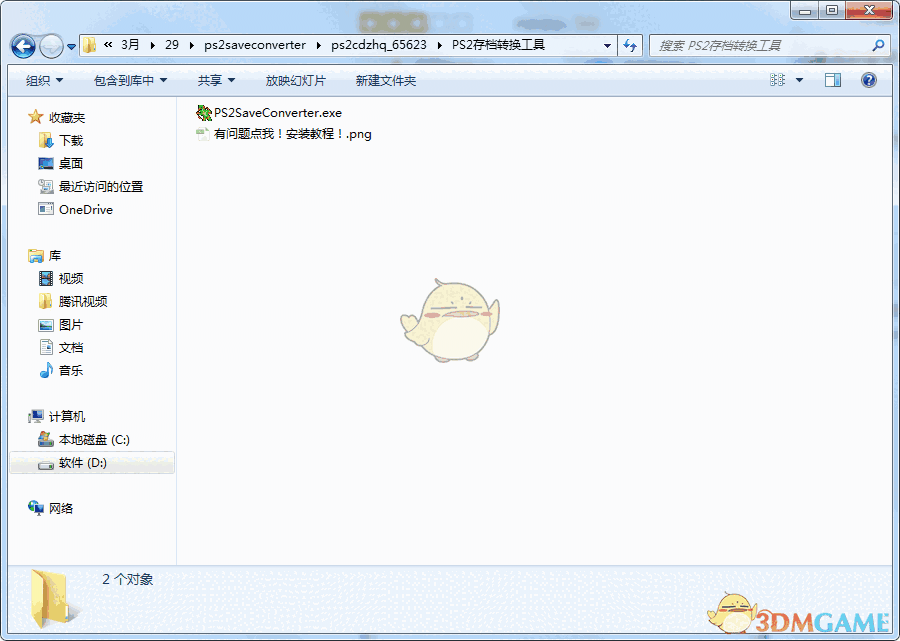
Task: Open the 组织 (Organize) dropdown menu
Action: [44, 81]
